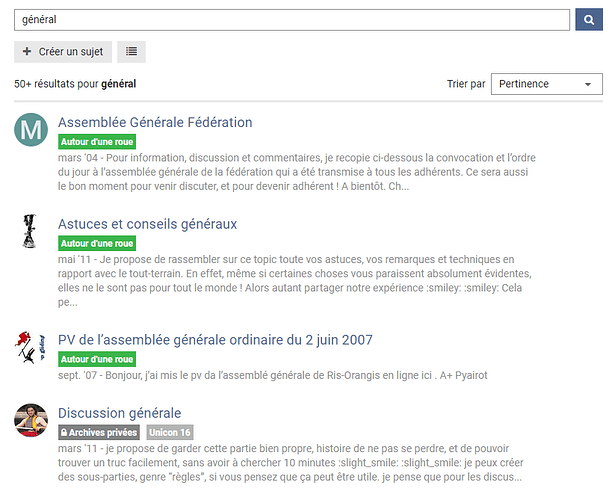Click excerpt text starting sept. '07
This screenshot has width=612, height=500.
coord(273,375)
